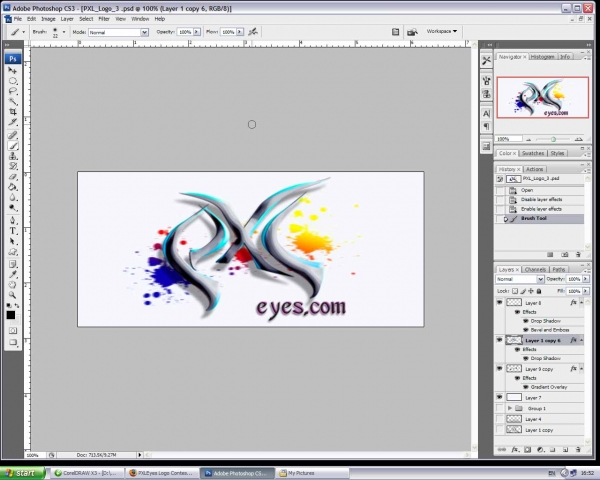Show Layer 4 visibility box
600x480 pixels.
pos(499,419)
